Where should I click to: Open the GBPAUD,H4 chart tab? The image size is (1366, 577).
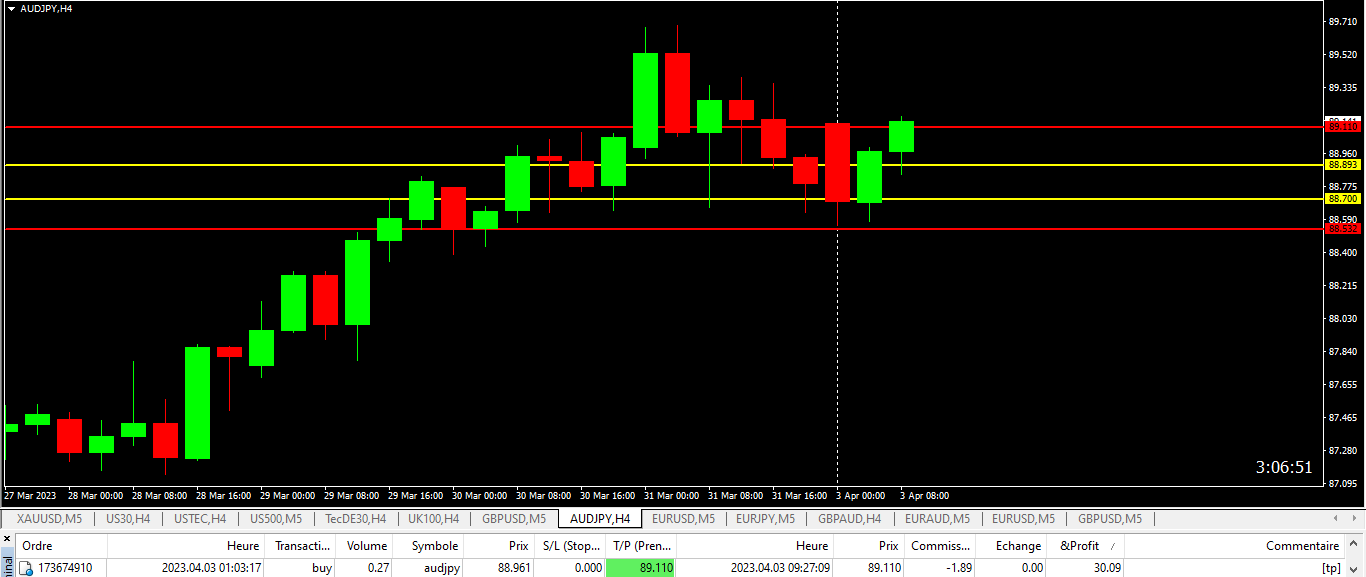coord(850,519)
